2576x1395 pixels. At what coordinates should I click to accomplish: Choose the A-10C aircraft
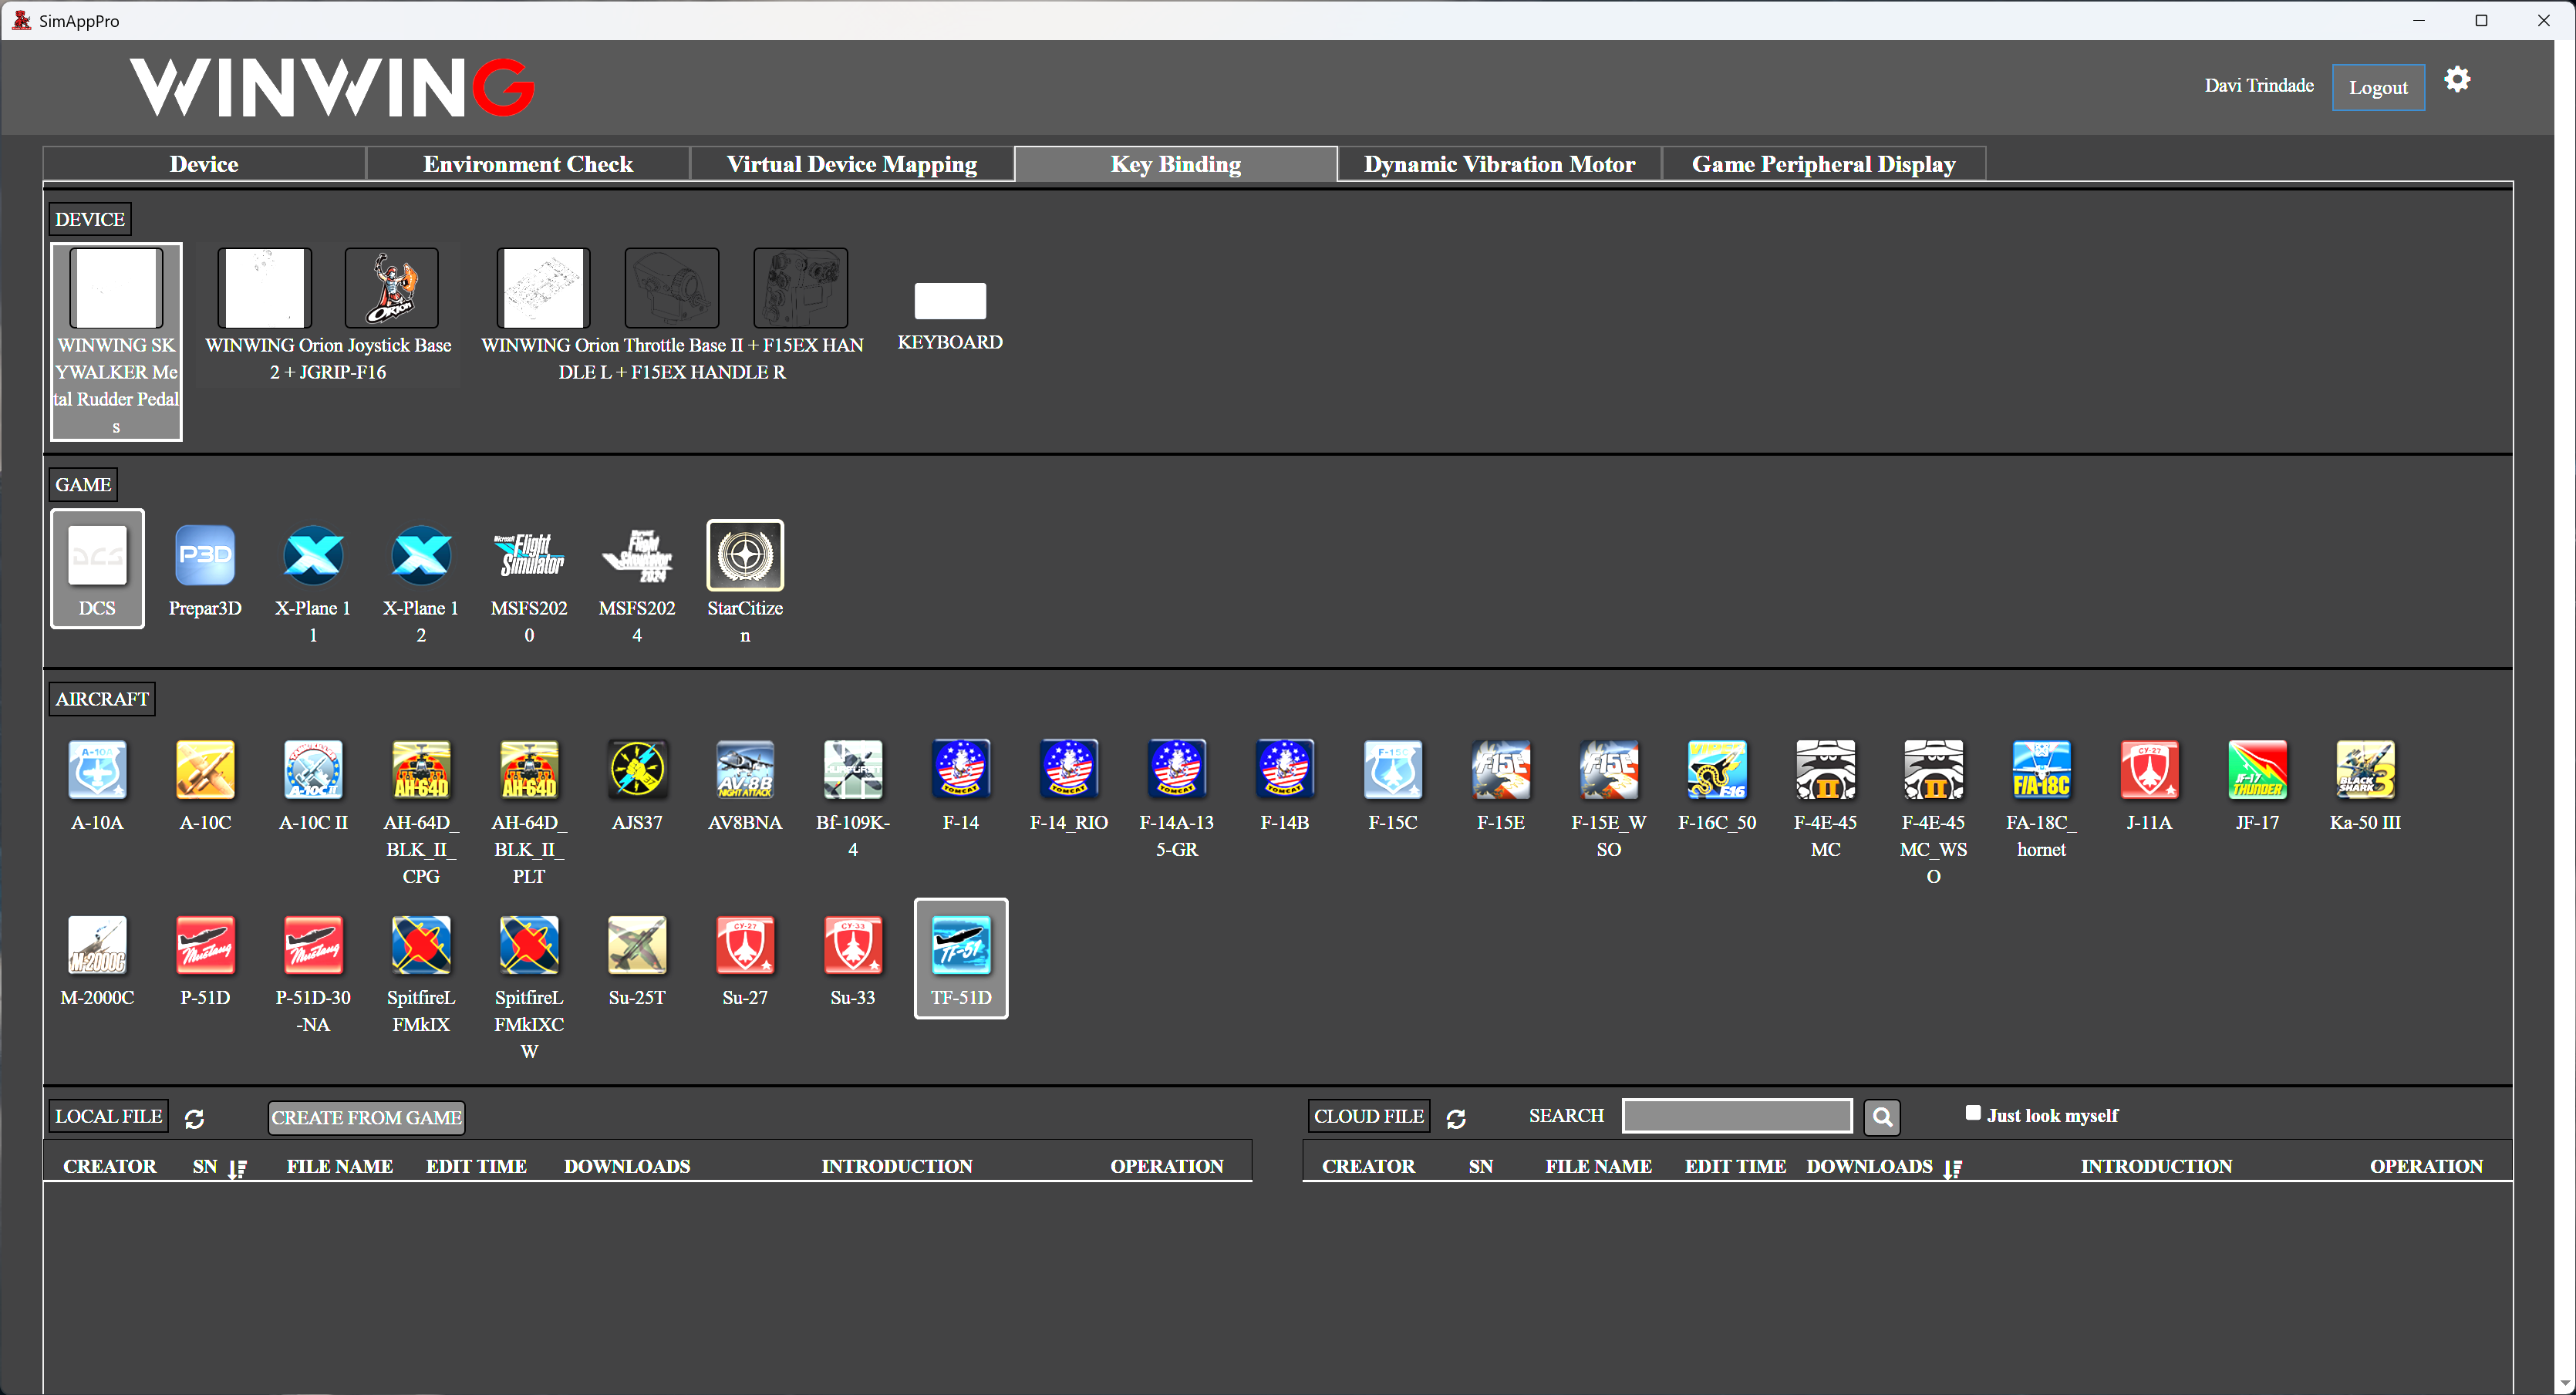coord(205,770)
